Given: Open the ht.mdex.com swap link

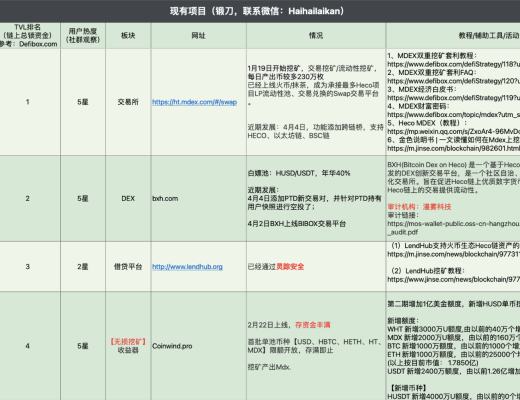Looking at the screenshot, I should [195, 102].
